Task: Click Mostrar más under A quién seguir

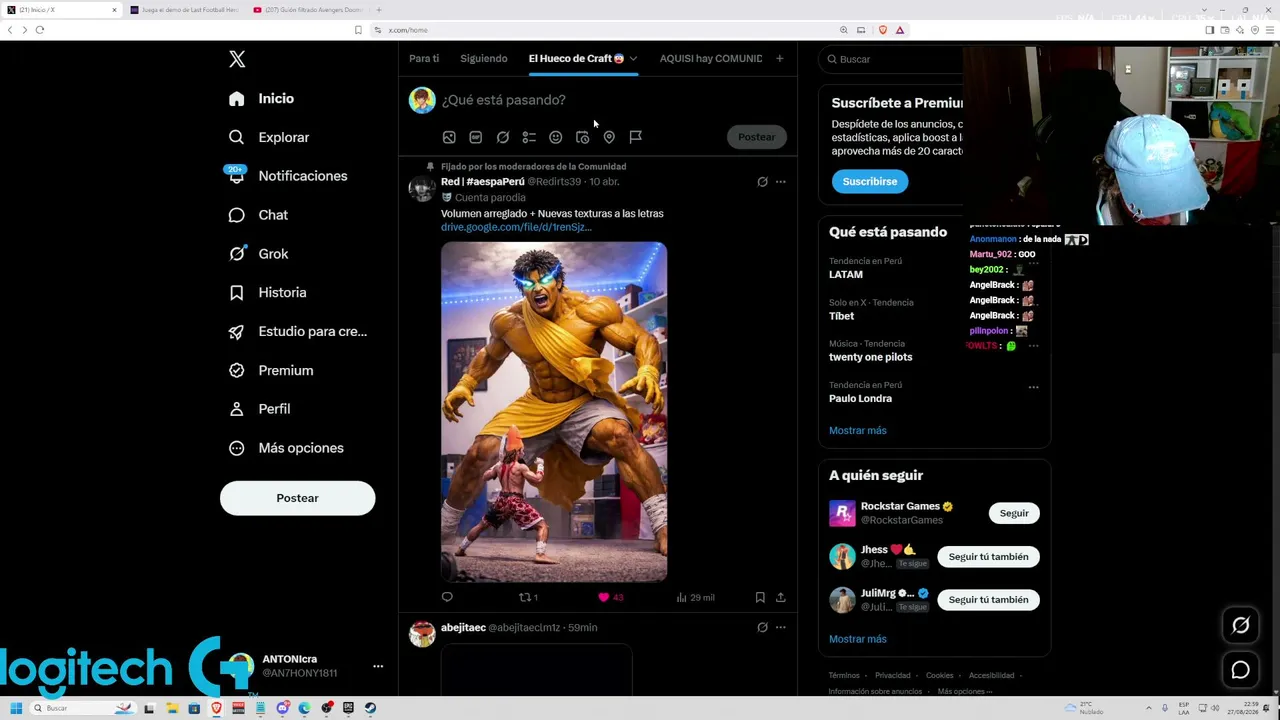Action: [x=857, y=640]
